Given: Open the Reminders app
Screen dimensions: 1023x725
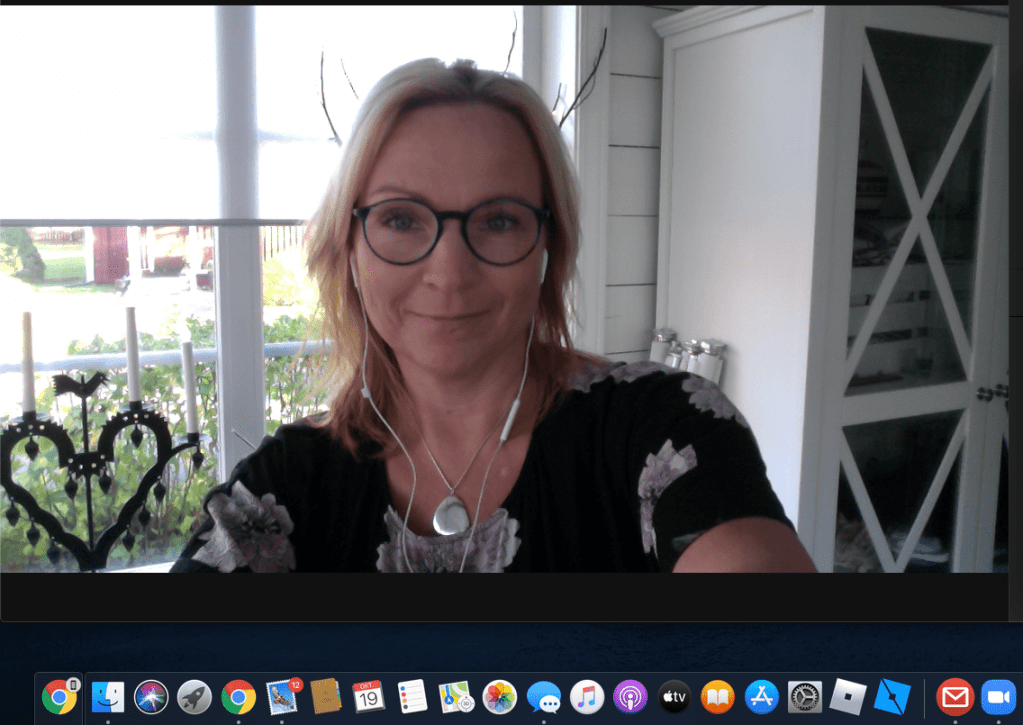Looking at the screenshot, I should click(x=412, y=697).
